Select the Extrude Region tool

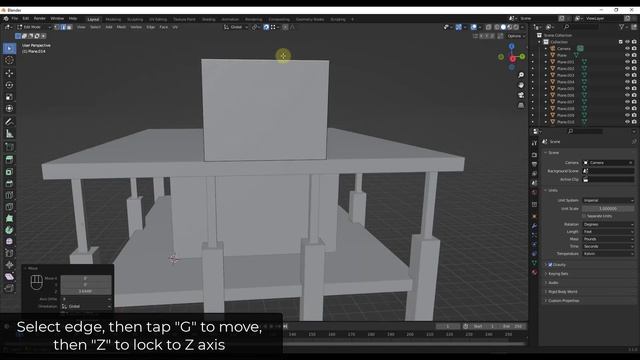(9, 160)
